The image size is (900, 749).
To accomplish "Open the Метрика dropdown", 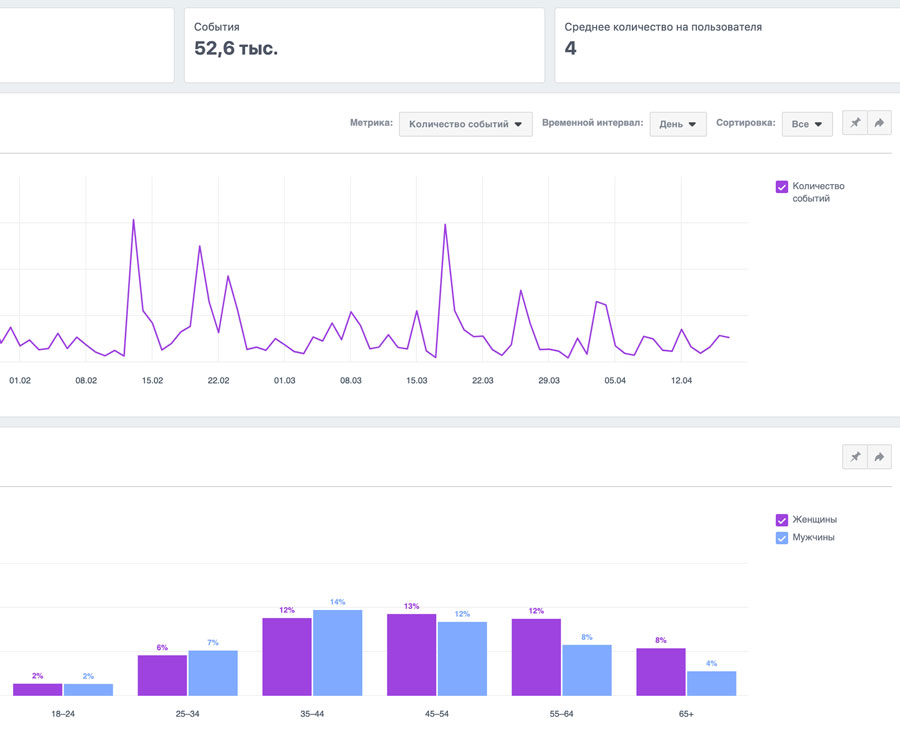I will pyautogui.click(x=465, y=124).
